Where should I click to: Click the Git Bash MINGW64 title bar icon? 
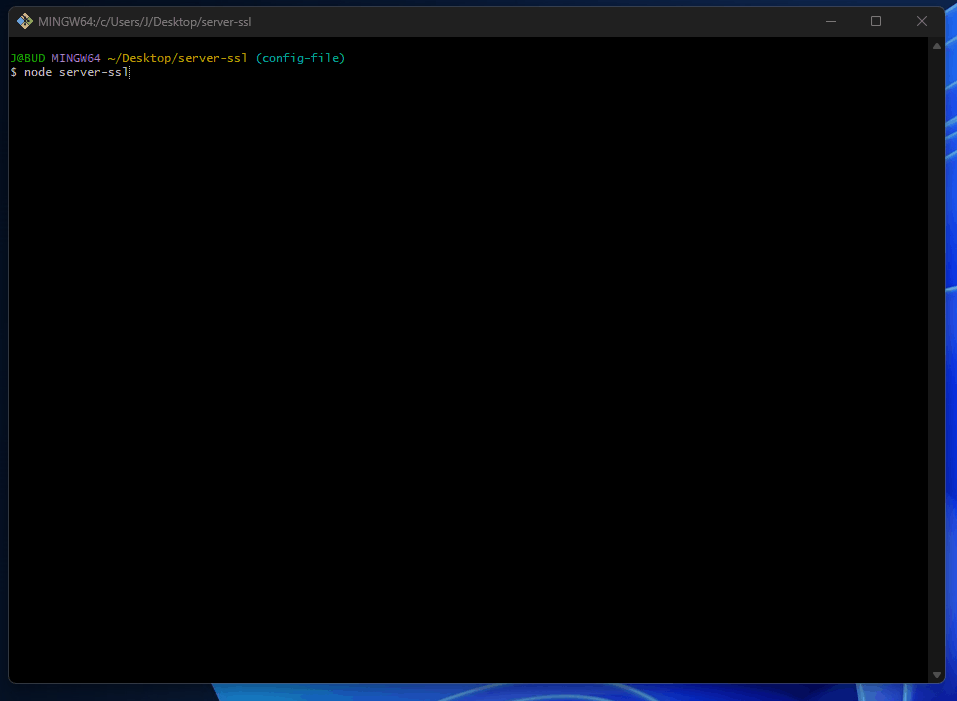coord(24,21)
